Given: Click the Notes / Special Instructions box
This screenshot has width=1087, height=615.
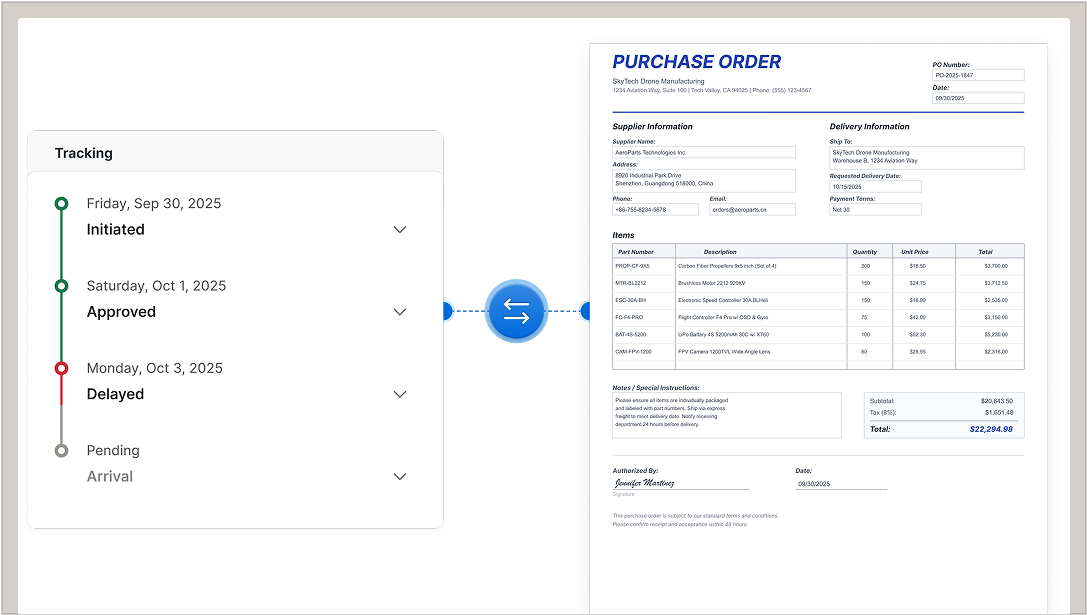Looking at the screenshot, I should click(x=726, y=413).
